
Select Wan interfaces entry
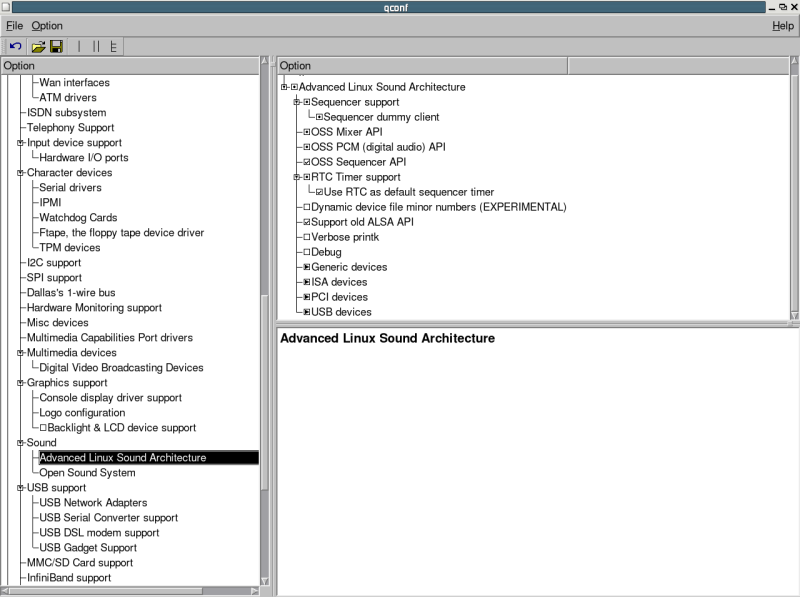74,83
